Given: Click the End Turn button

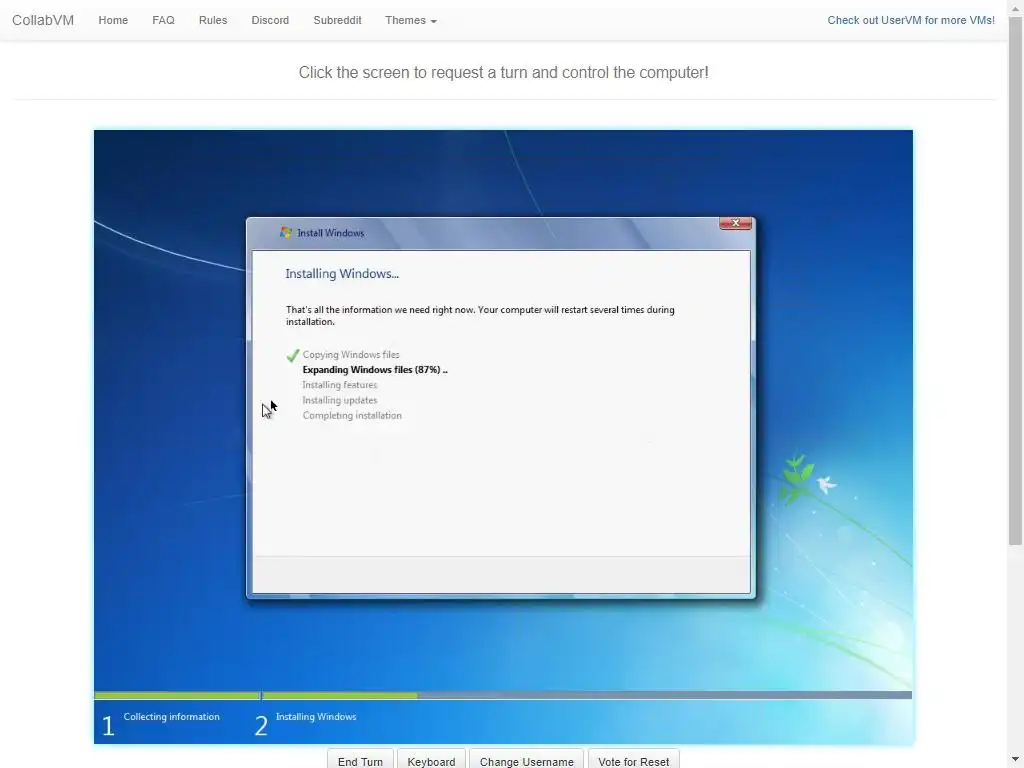Looking at the screenshot, I should 360,760.
